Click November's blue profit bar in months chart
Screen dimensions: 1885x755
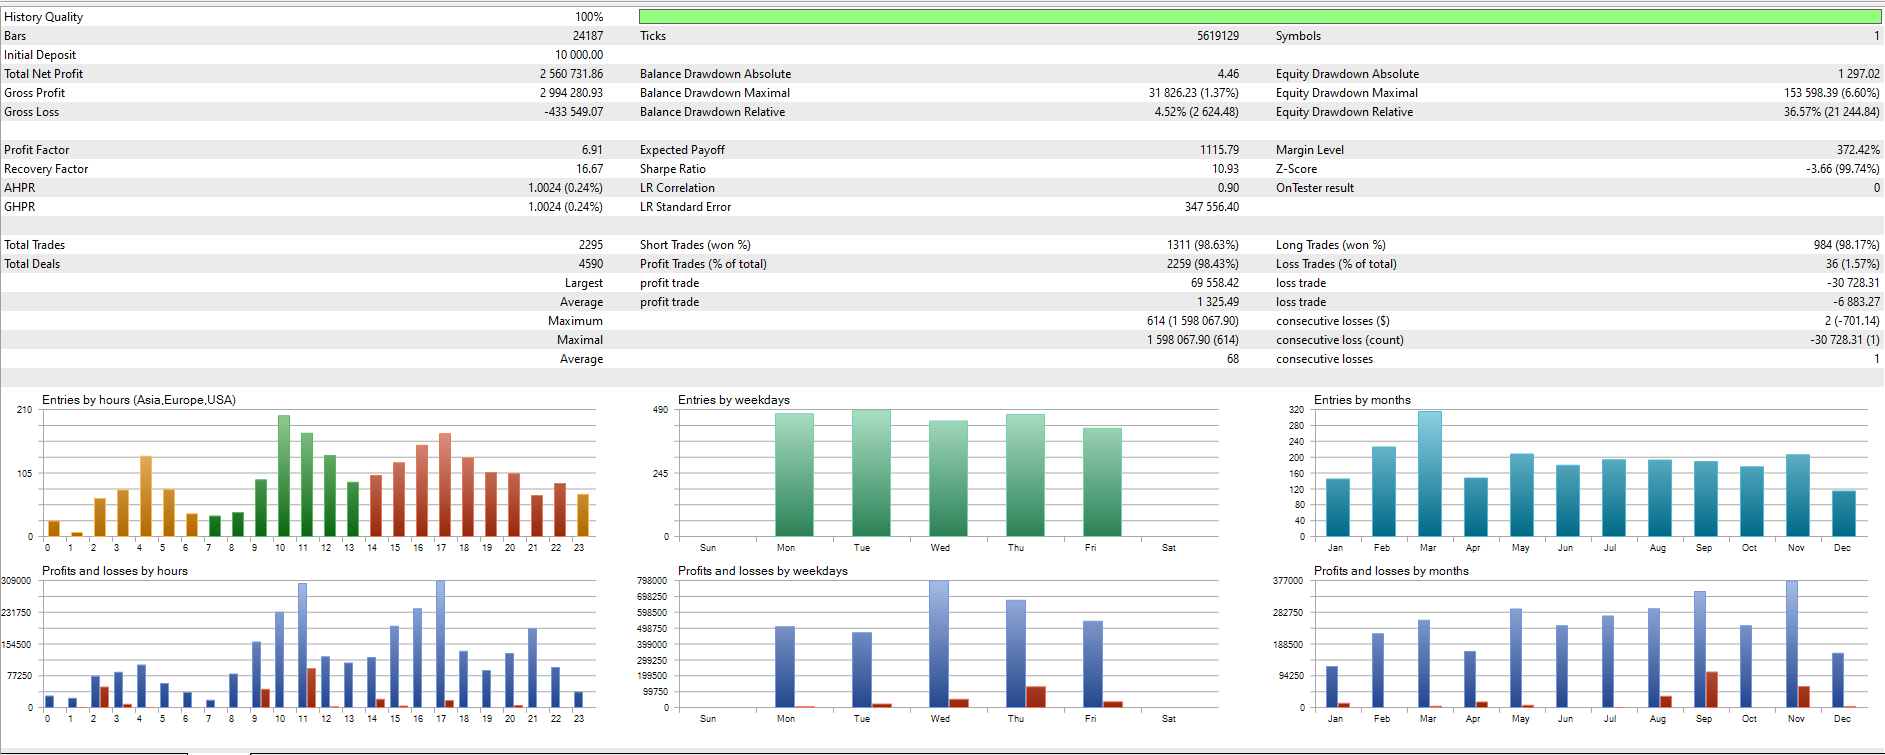1791,643
